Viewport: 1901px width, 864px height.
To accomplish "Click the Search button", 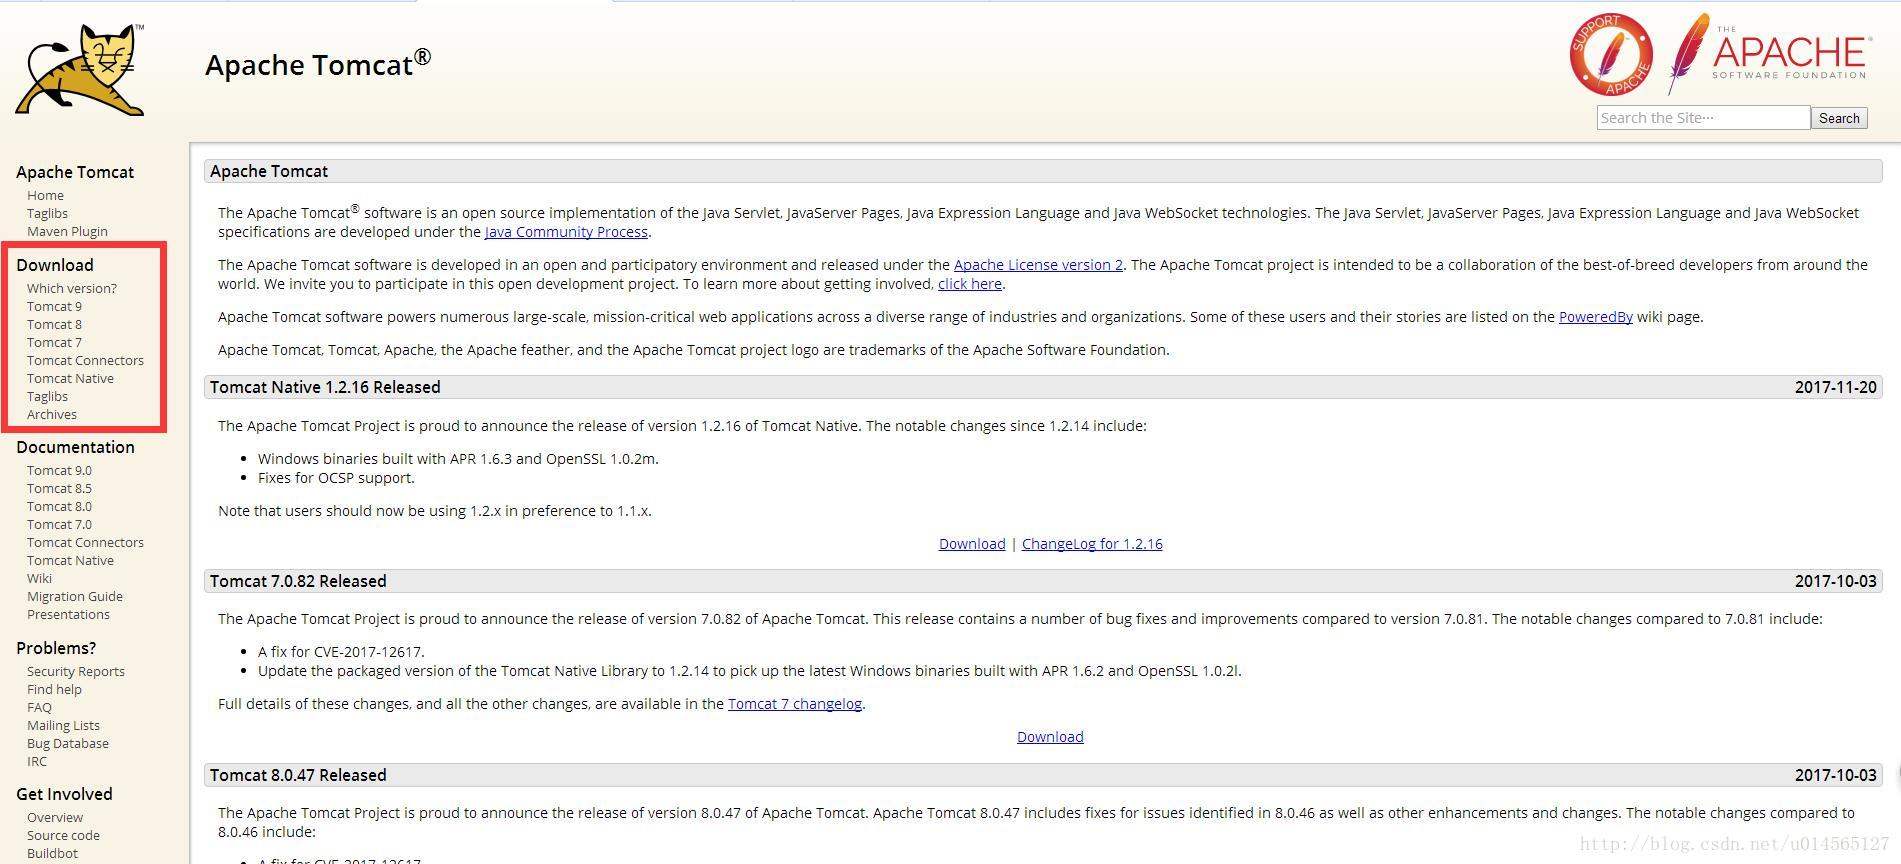I will click(x=1839, y=118).
